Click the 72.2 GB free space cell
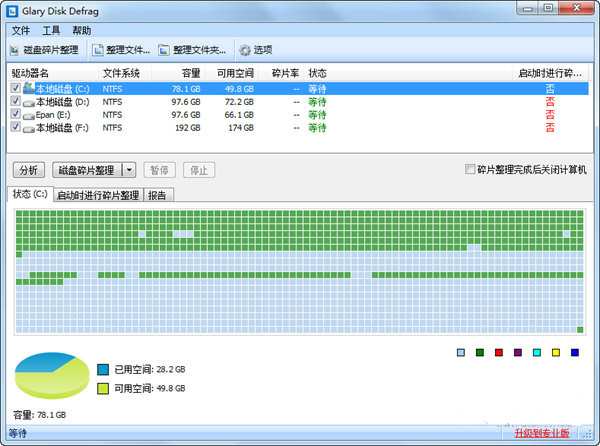The height and width of the screenshot is (446, 600). coord(239,102)
